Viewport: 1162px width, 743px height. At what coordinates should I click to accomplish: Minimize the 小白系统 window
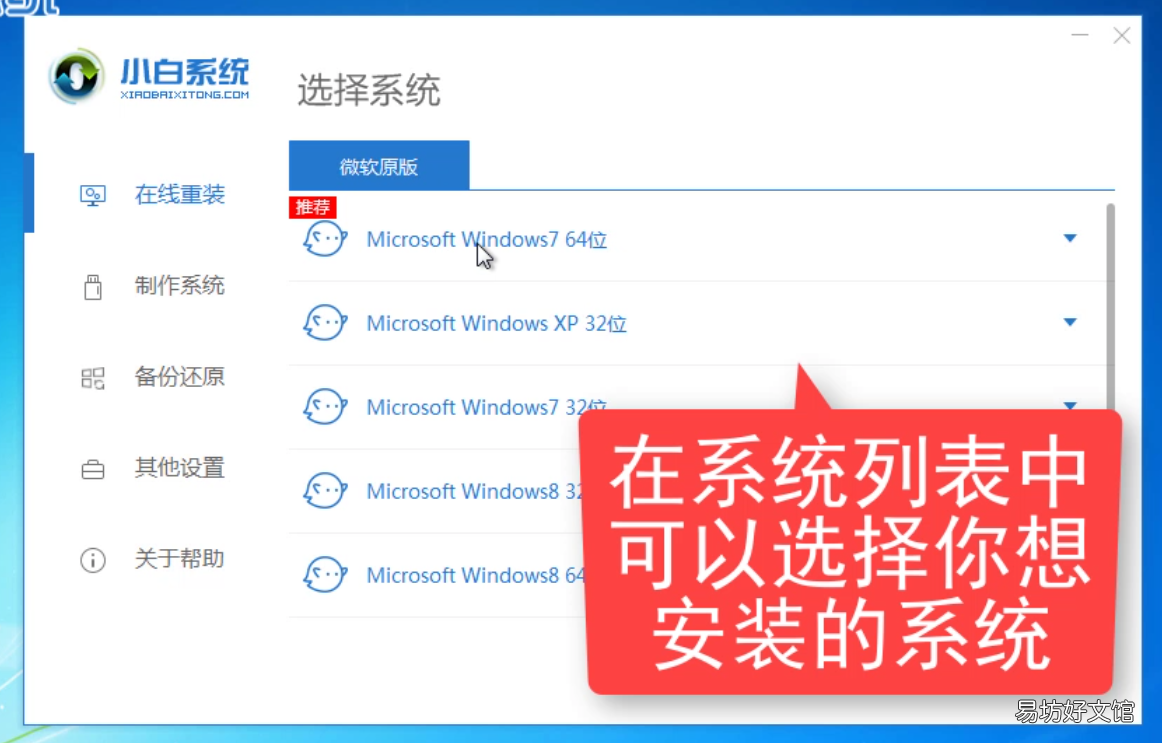[1080, 35]
